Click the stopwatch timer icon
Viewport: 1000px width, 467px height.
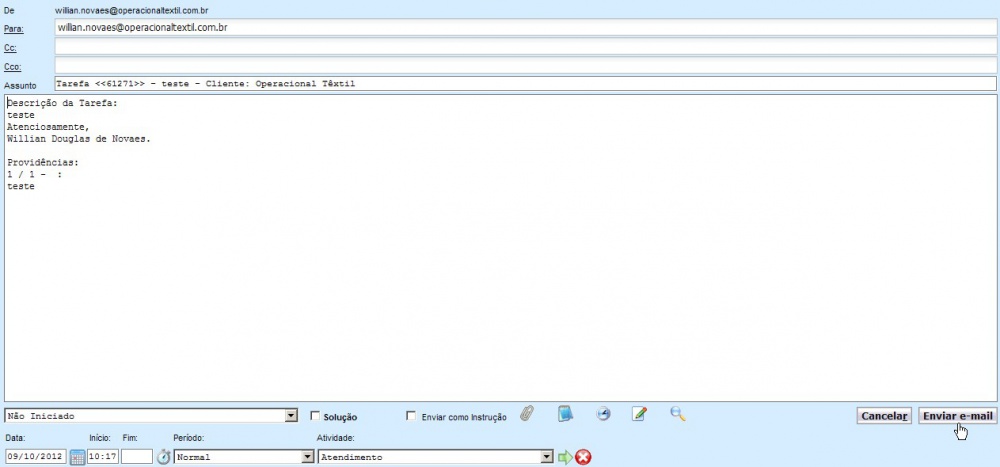point(164,457)
